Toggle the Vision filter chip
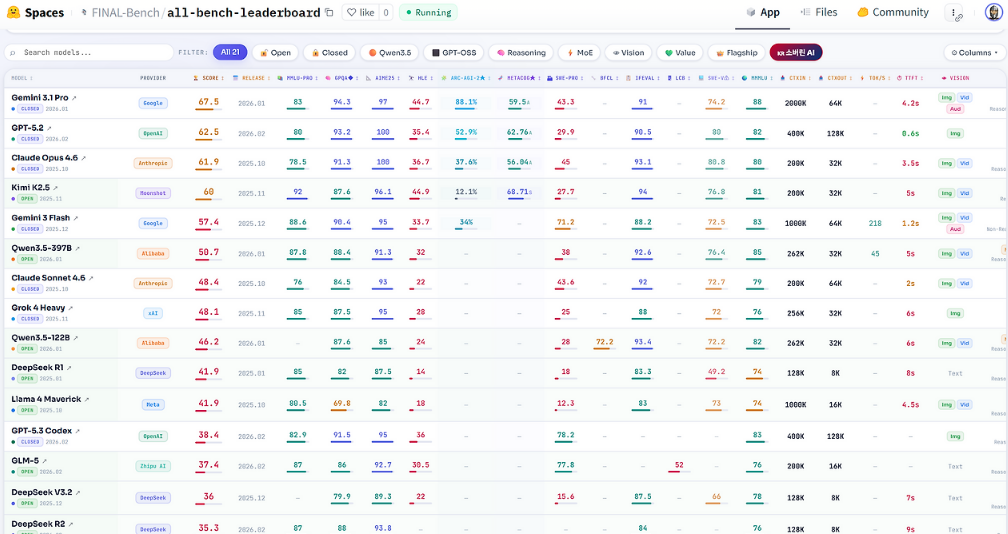 pyautogui.click(x=628, y=53)
